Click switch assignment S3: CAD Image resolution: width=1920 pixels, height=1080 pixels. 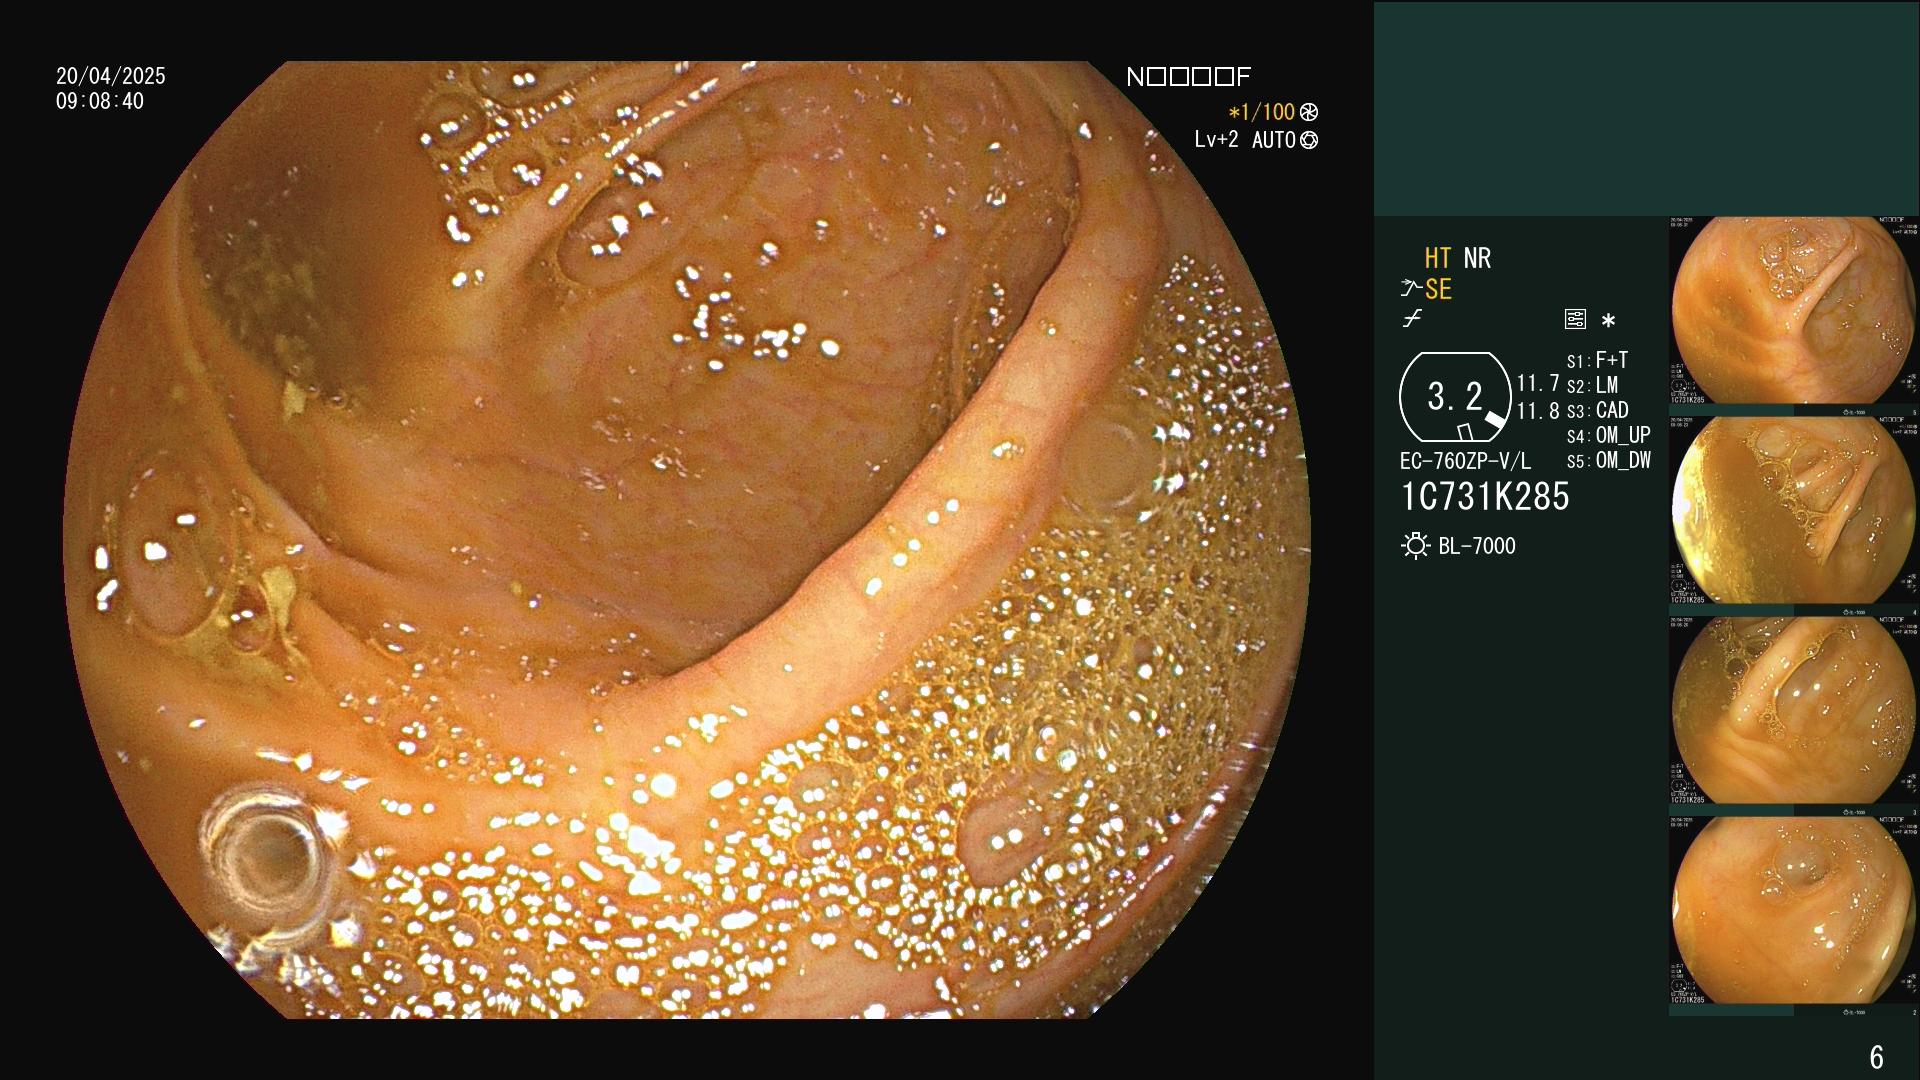(x=1597, y=410)
